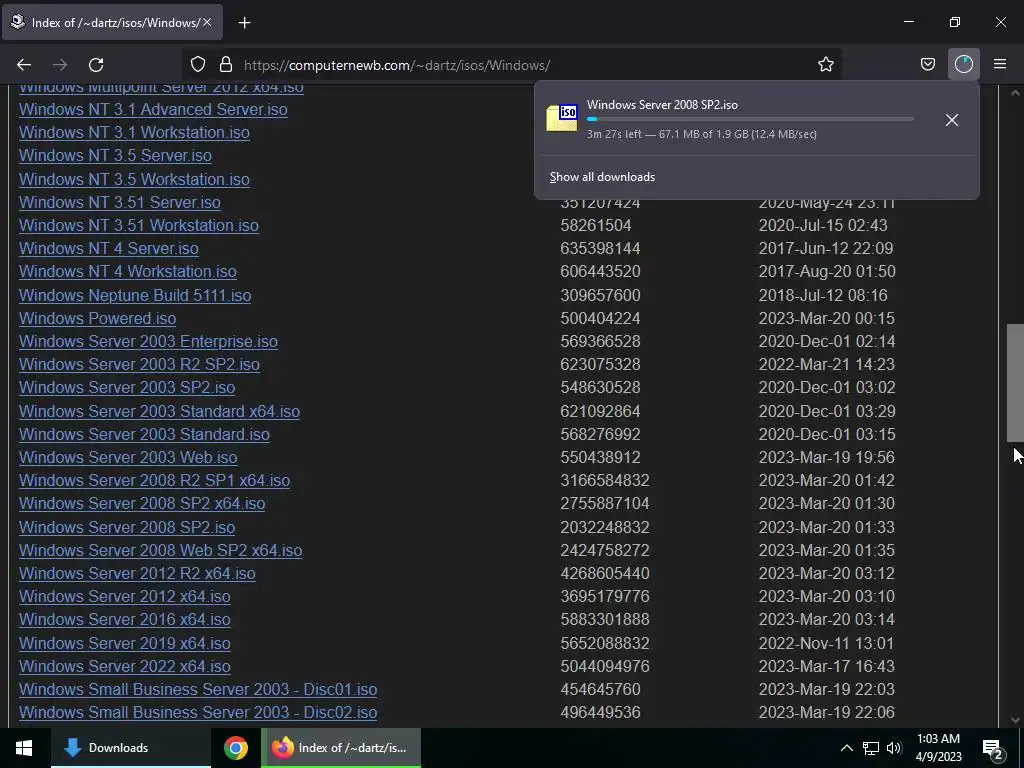Cancel the Windows Server 2008 SP2 download

pyautogui.click(x=952, y=120)
